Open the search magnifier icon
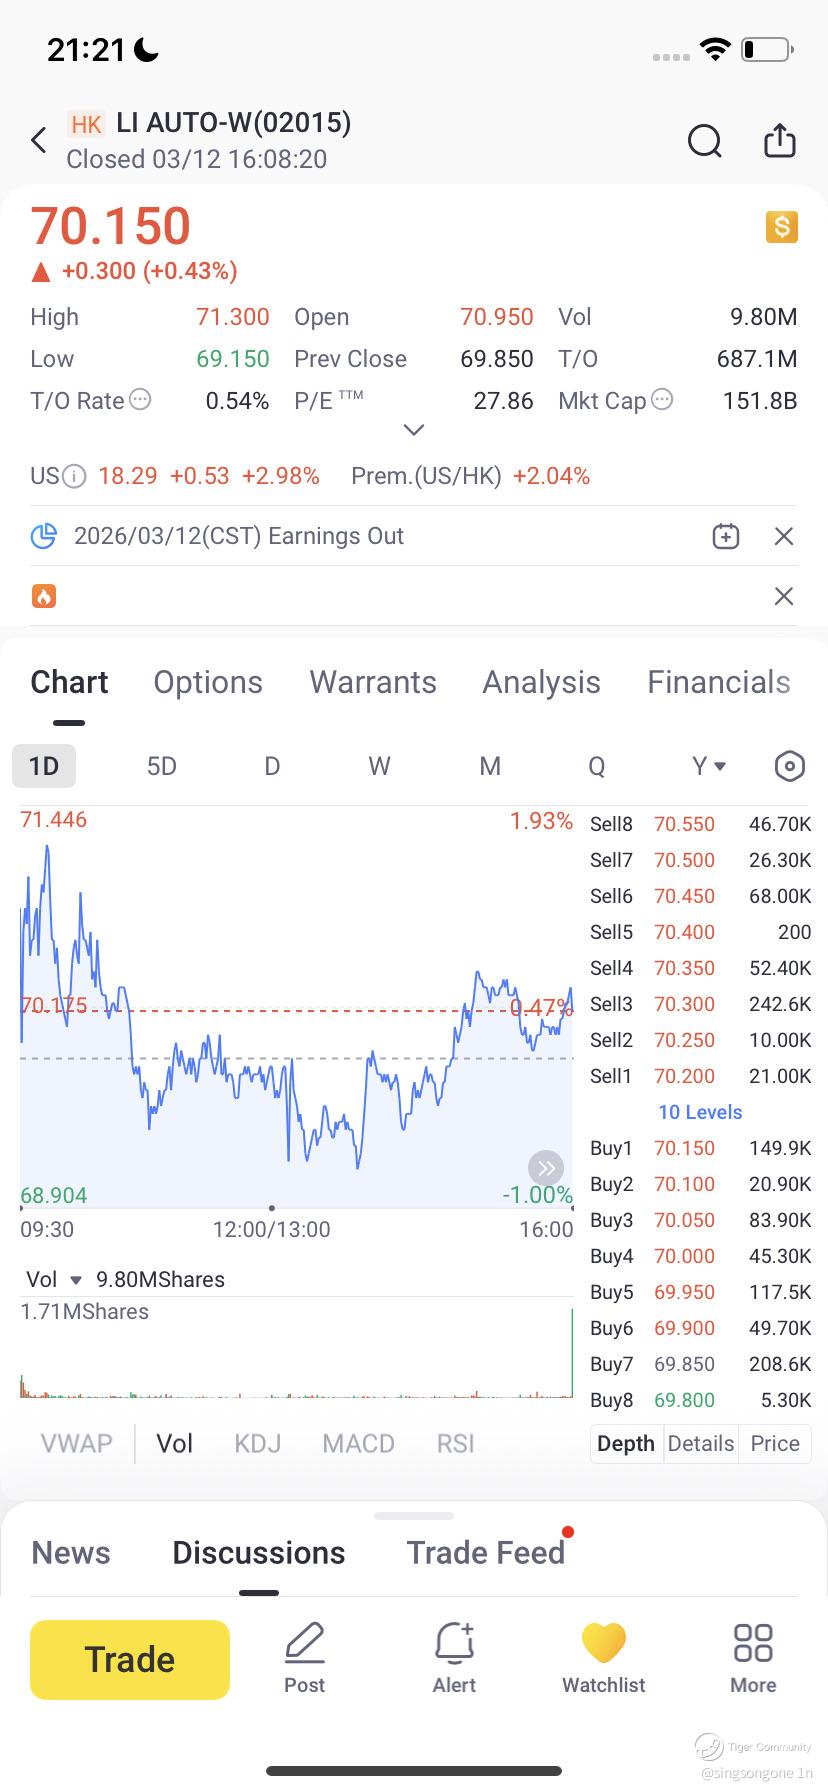 click(704, 141)
